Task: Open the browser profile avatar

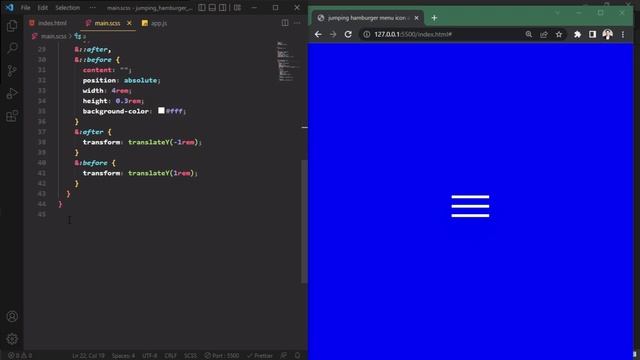Action: [x=607, y=34]
